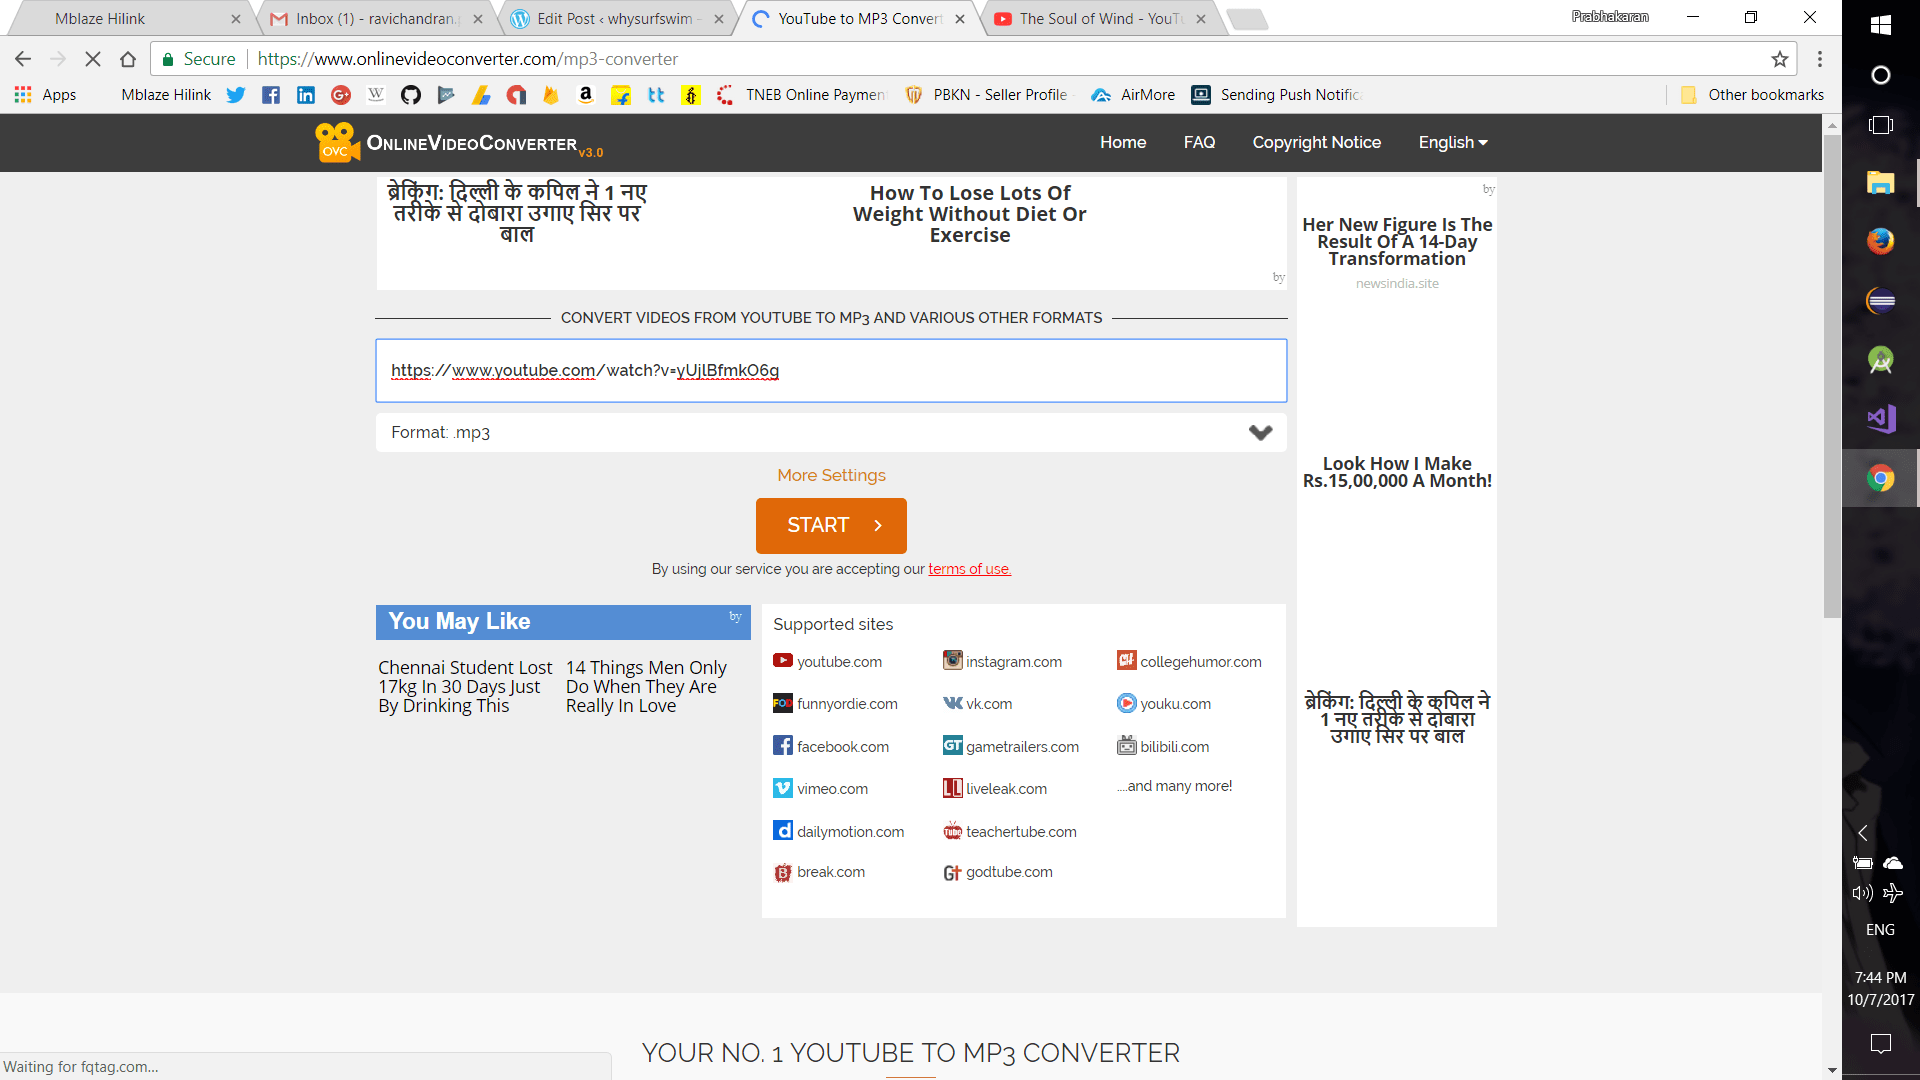
Task: Open the English language dropdown
Action: [1452, 142]
